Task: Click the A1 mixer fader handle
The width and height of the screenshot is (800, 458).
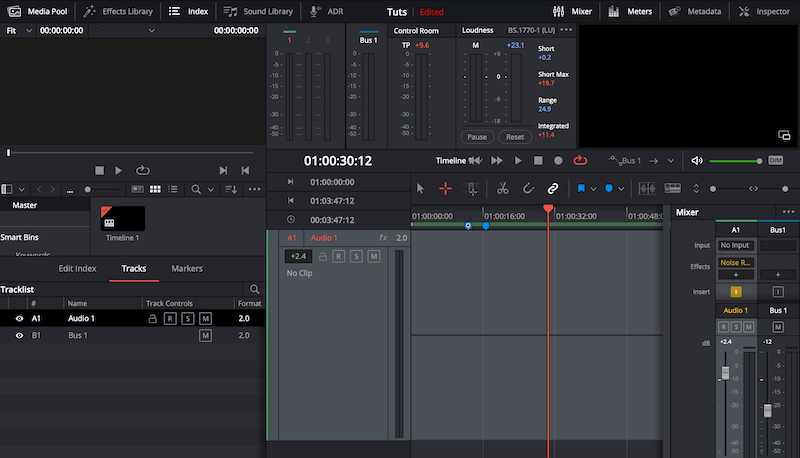Action: point(724,373)
